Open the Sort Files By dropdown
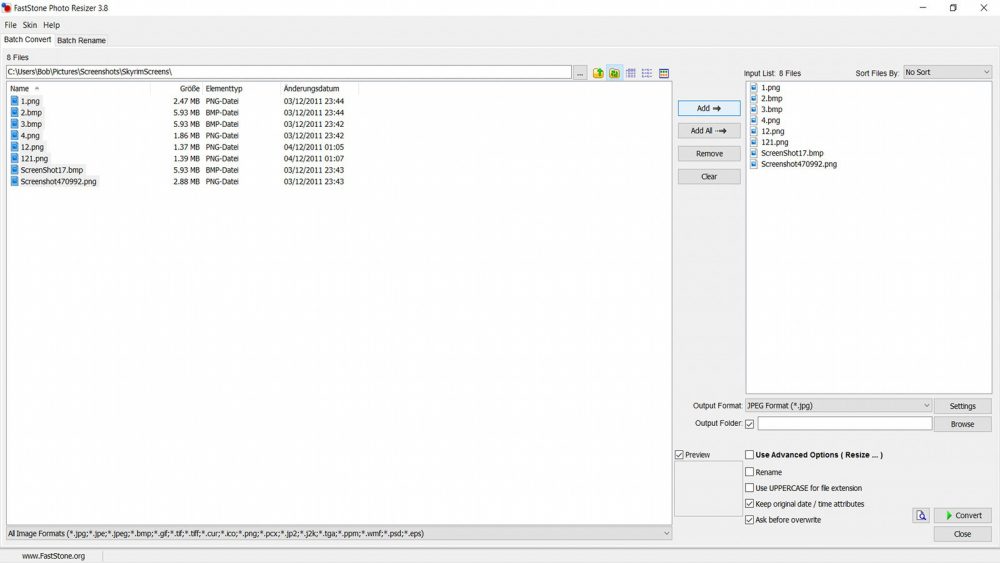This screenshot has height=563, width=1000. pos(947,72)
